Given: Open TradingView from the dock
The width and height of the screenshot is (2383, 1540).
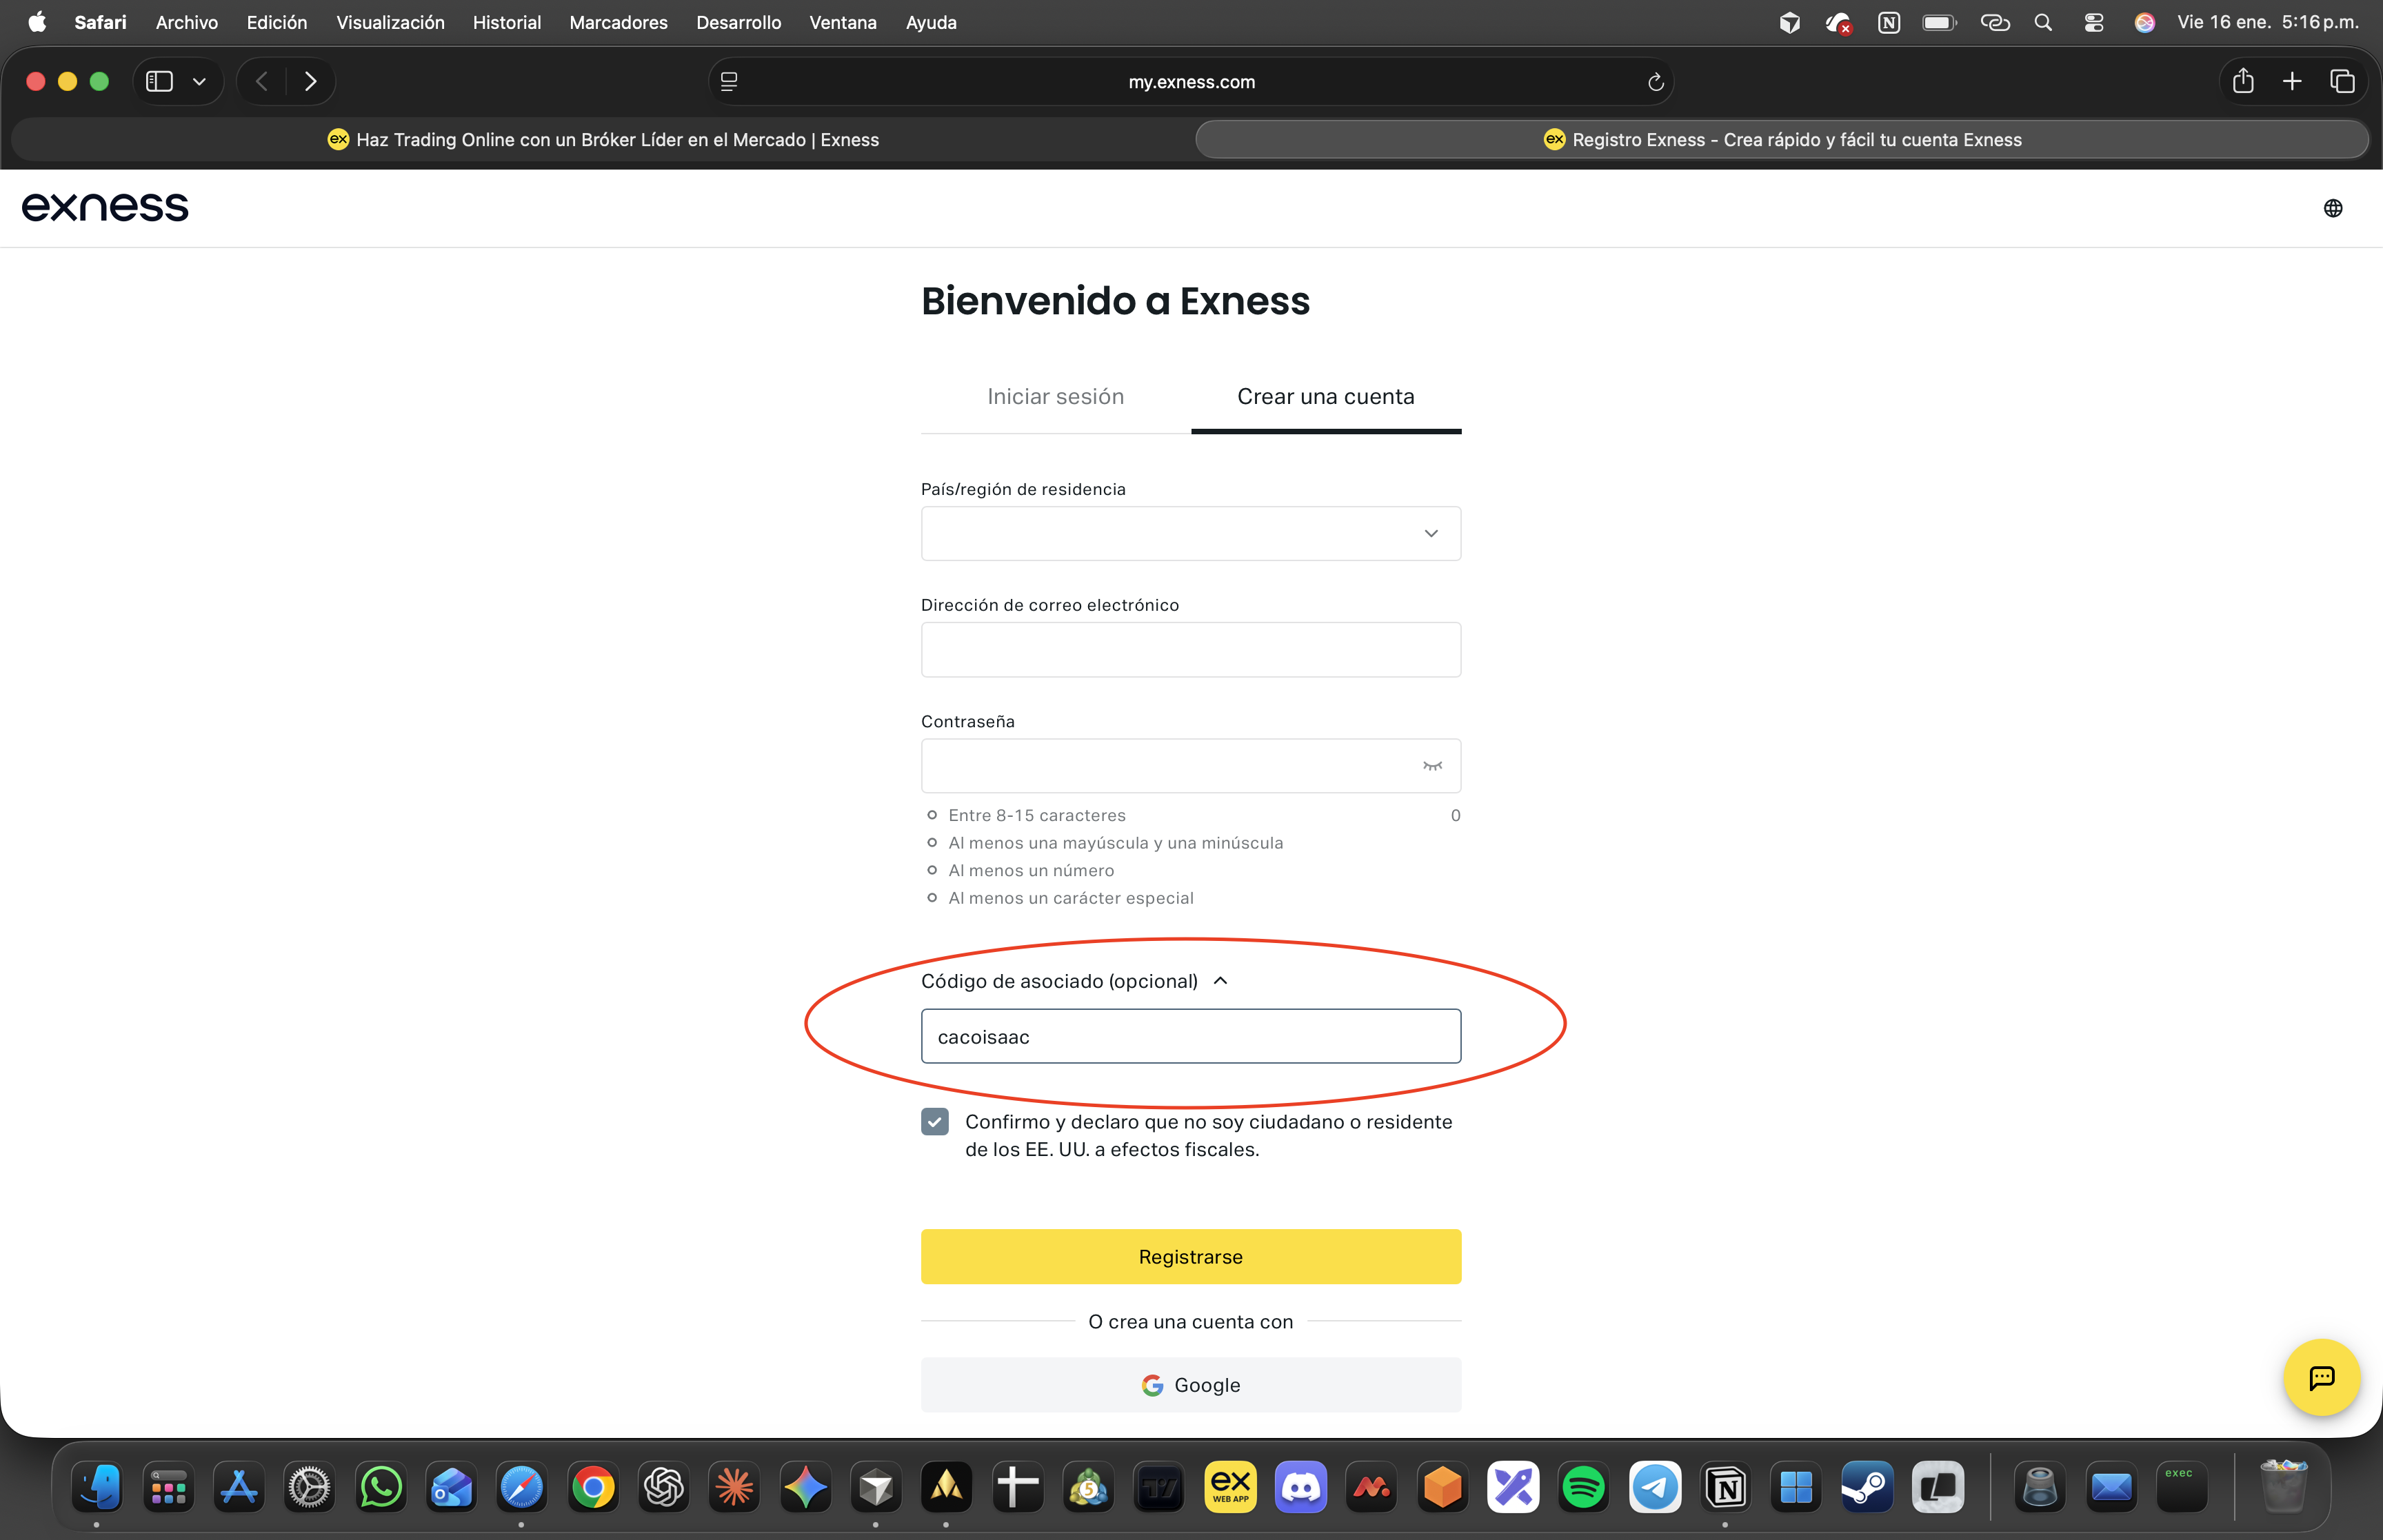Looking at the screenshot, I should (x=1160, y=1487).
